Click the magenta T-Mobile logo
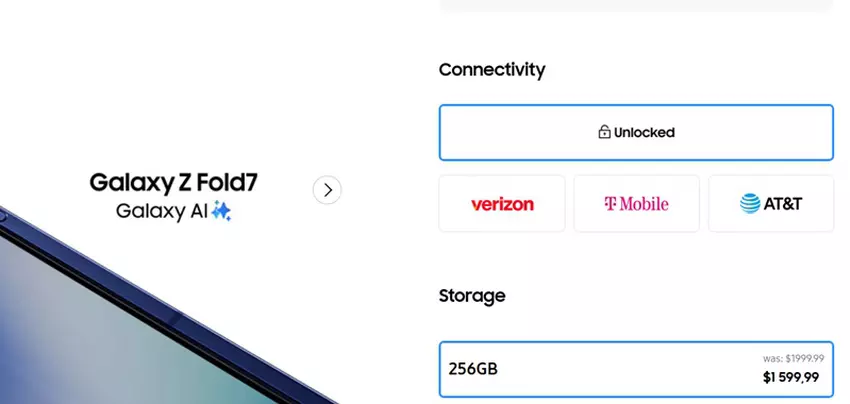 click(636, 204)
